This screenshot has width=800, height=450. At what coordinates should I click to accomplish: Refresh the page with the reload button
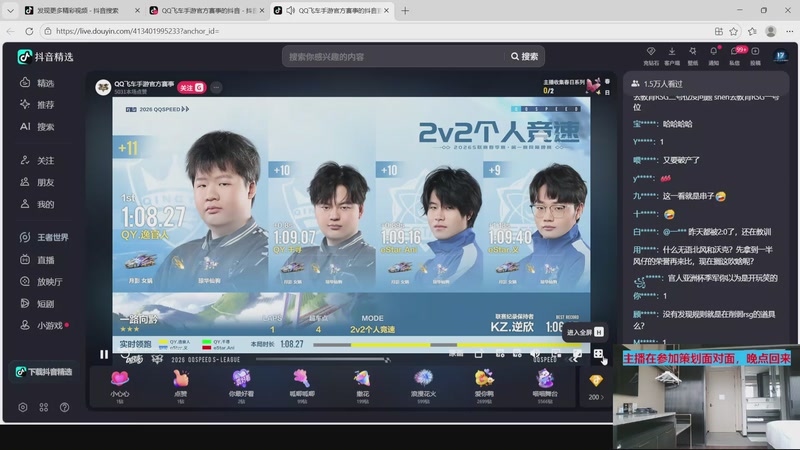(x=29, y=31)
